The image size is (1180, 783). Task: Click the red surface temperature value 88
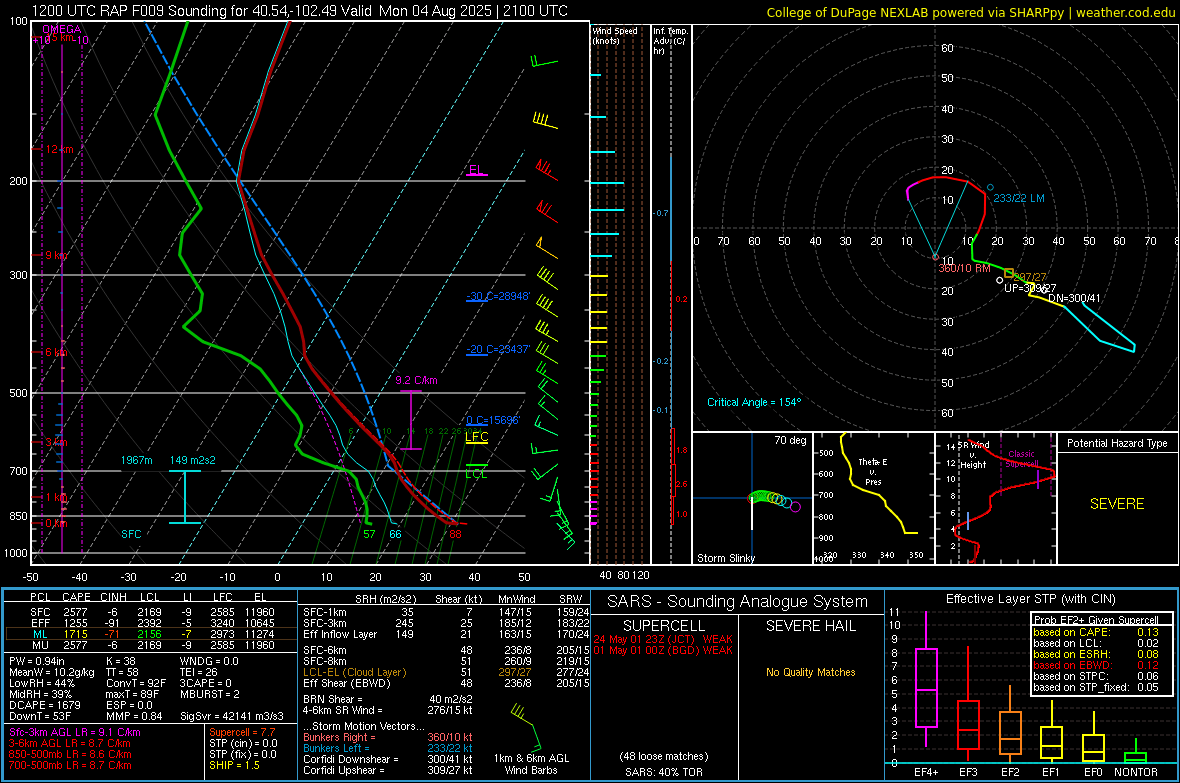[x=455, y=534]
